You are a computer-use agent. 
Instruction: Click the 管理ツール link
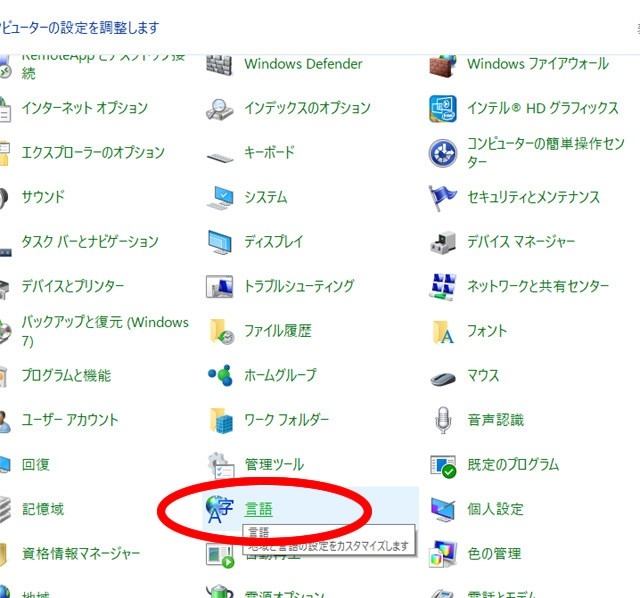[x=273, y=465]
